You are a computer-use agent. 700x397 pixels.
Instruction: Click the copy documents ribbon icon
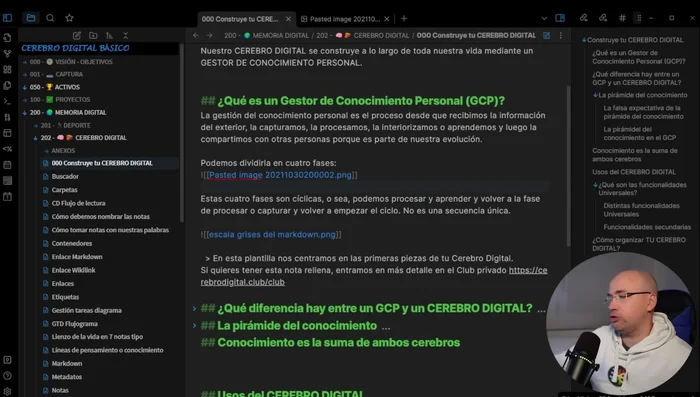(x=7, y=85)
